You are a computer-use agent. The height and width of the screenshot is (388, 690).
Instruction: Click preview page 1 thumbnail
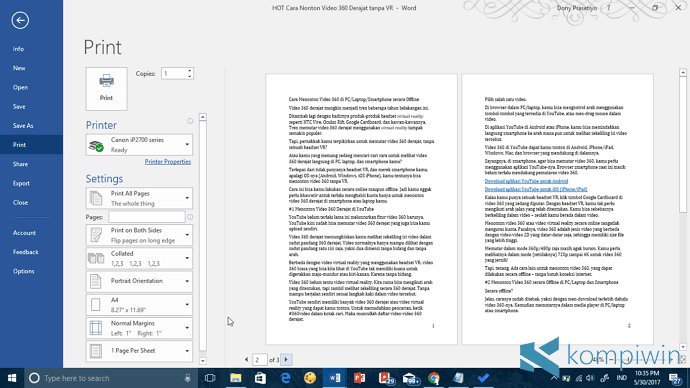click(361, 209)
